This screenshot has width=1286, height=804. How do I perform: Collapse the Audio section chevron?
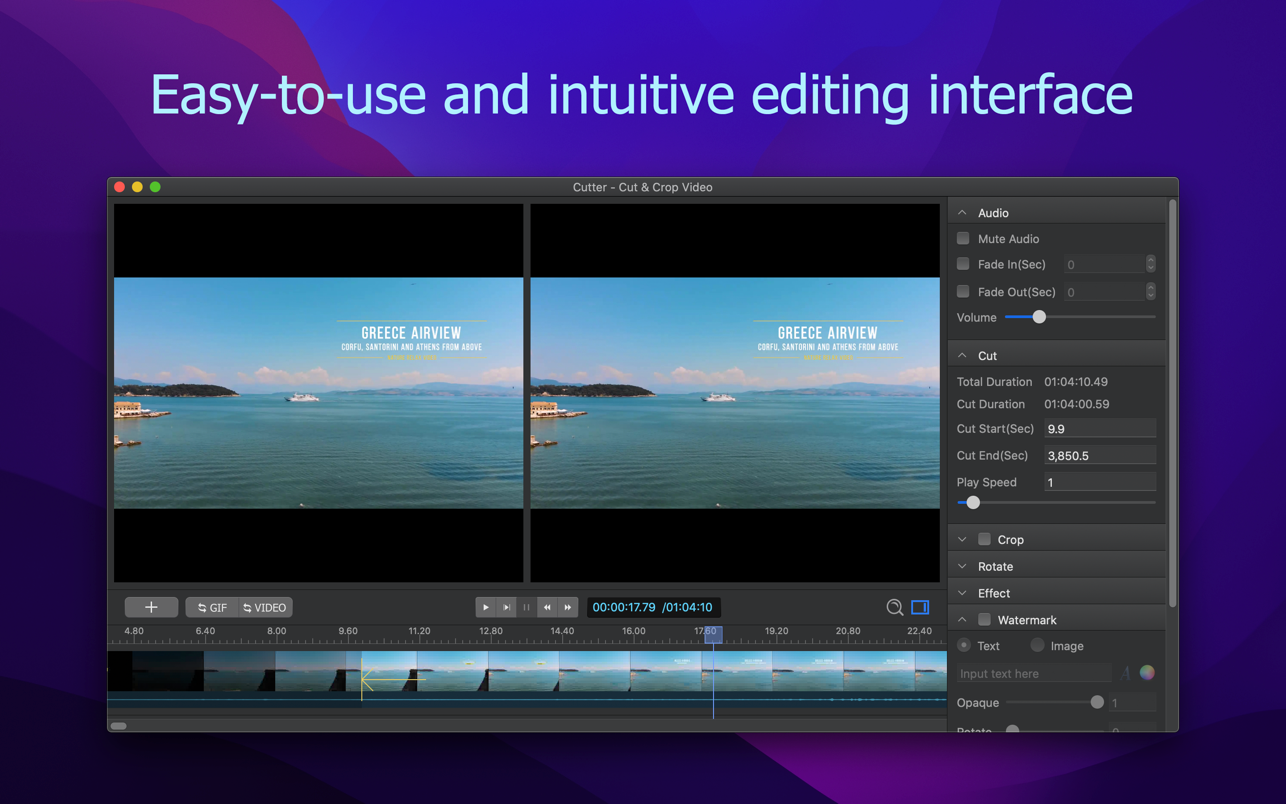pos(962,213)
